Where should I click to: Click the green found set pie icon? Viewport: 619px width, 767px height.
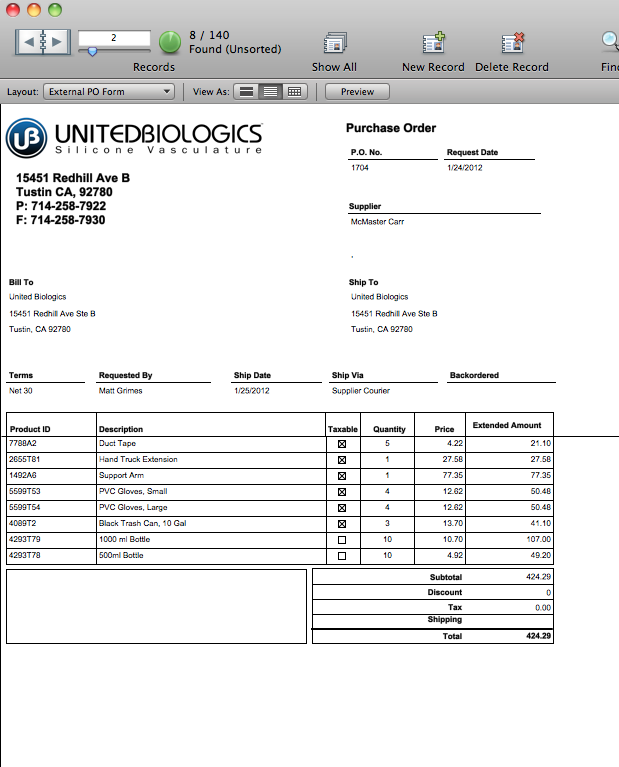coord(170,42)
